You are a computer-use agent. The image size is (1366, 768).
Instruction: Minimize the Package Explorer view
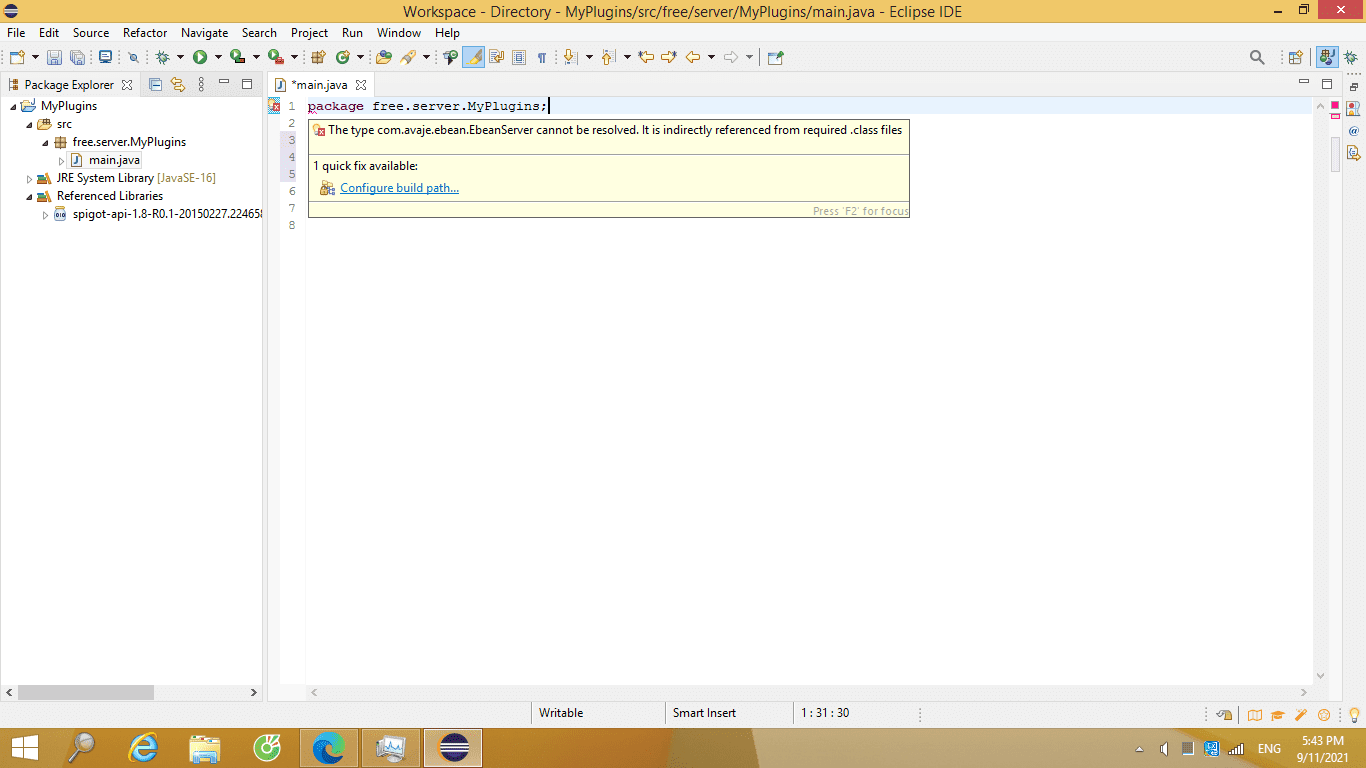tap(224, 84)
